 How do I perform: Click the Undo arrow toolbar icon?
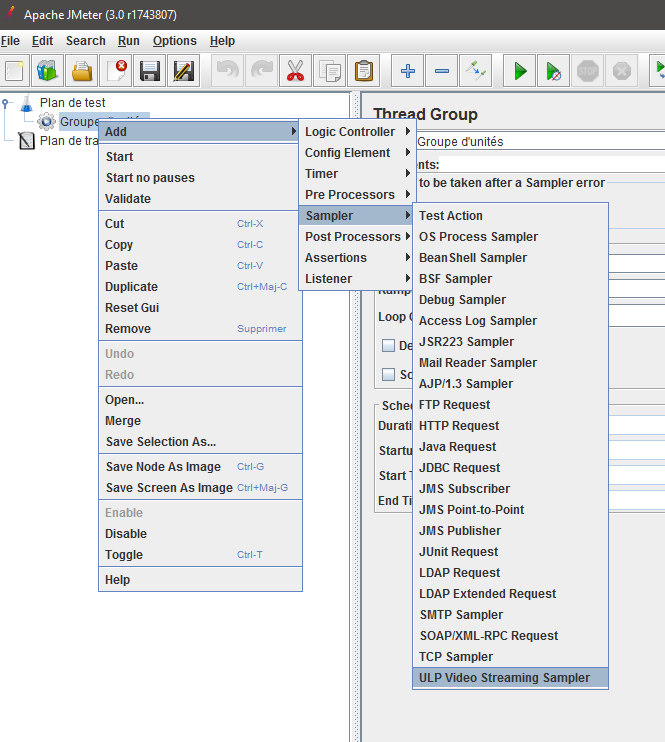click(x=227, y=71)
